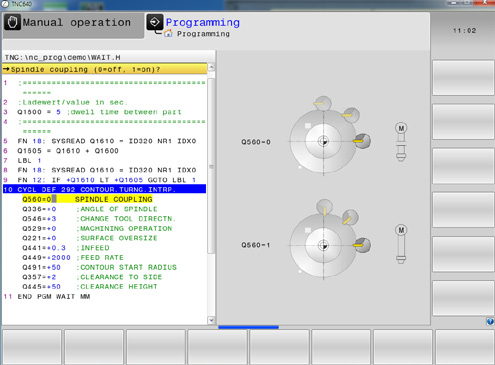The height and width of the screenshot is (365, 495).
Task: Click the blue soft-key row indicator bar
Action: [x=248, y=327]
